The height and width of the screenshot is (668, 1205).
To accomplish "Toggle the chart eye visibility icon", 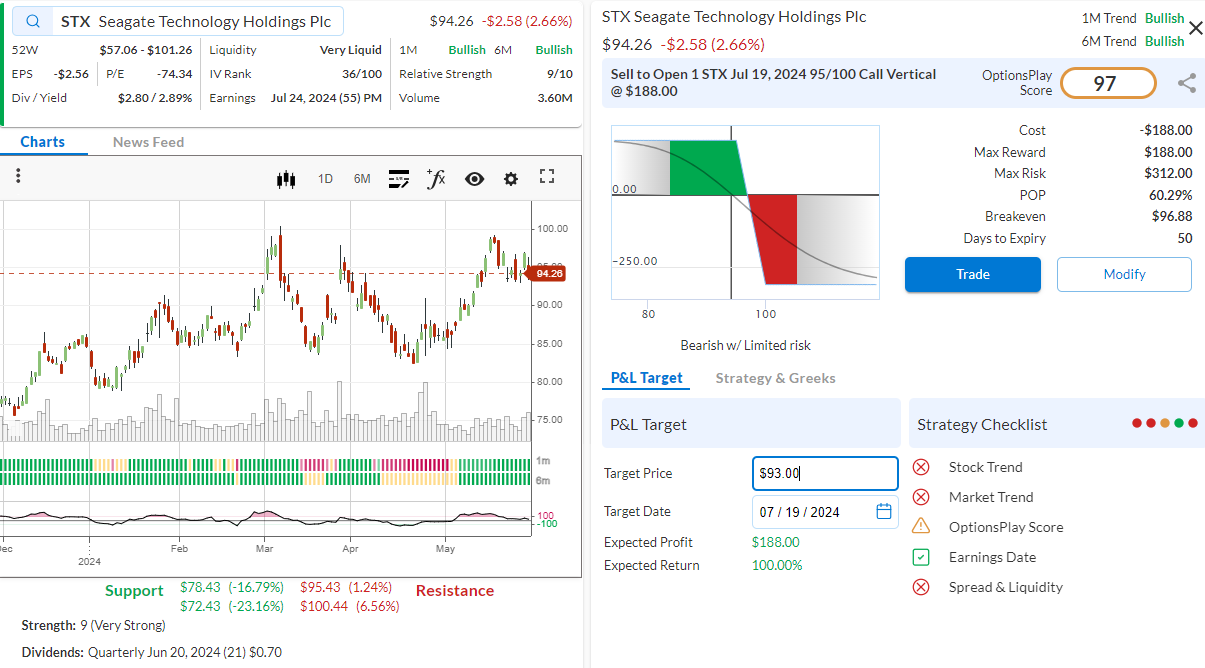I will pos(474,179).
